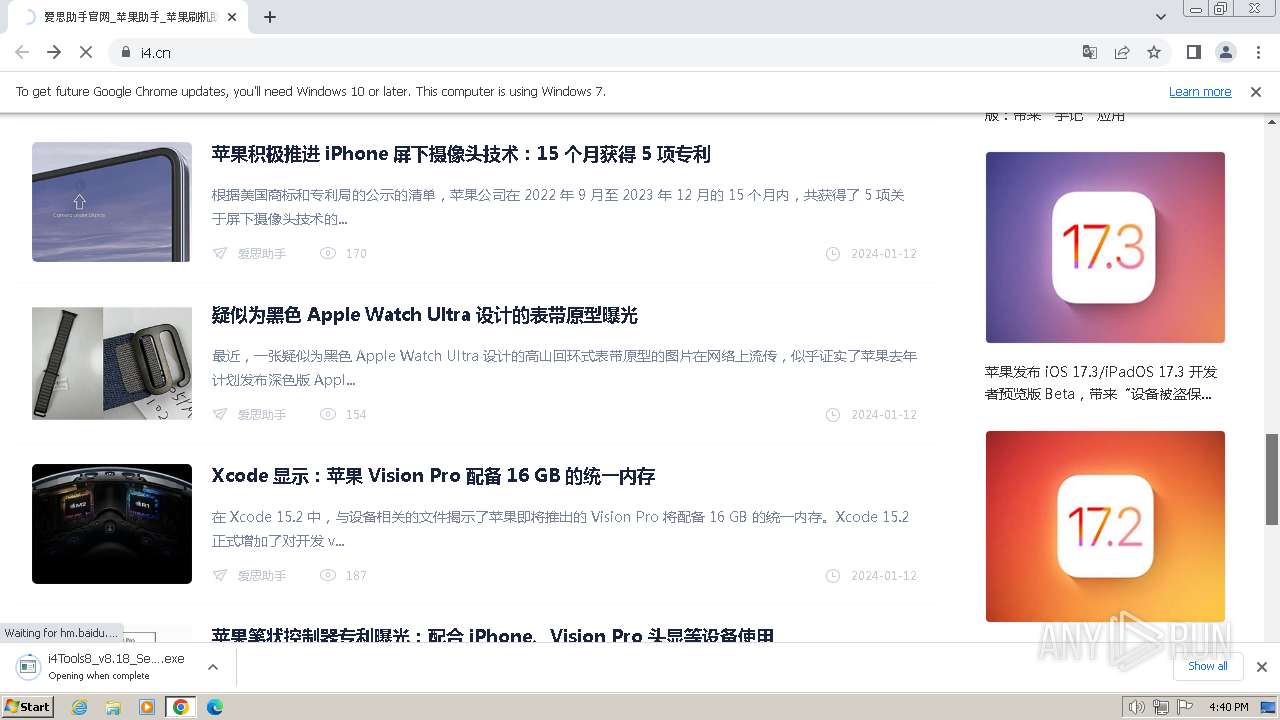Open Apple Watch band prototype thumbnail

(112, 363)
